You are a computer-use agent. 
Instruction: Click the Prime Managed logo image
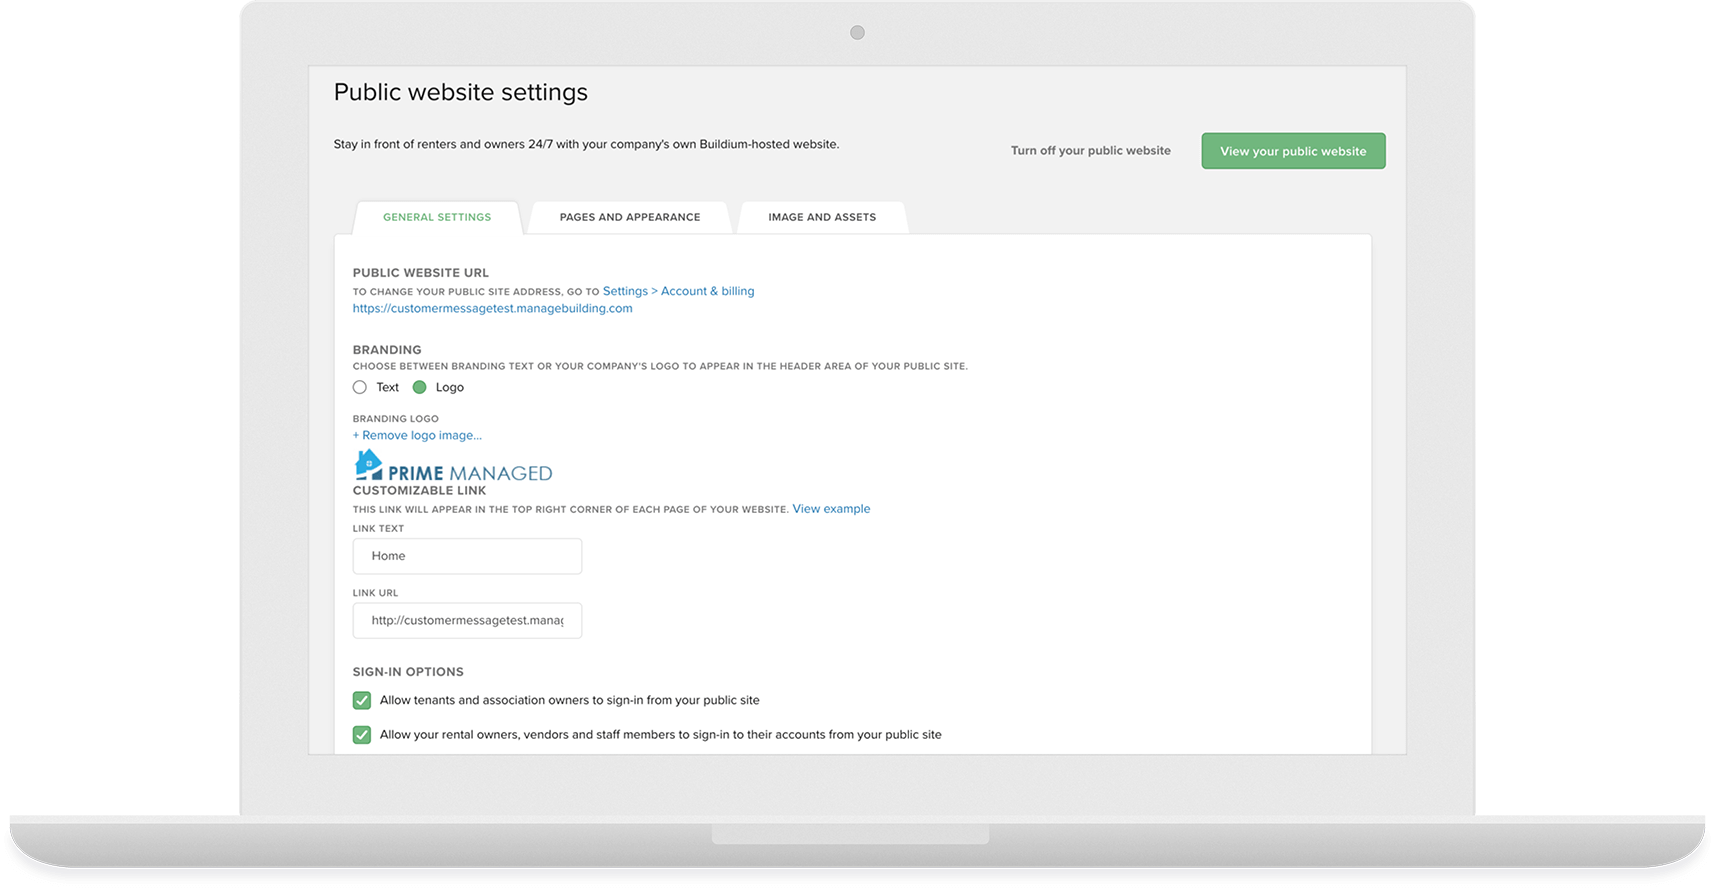click(453, 466)
